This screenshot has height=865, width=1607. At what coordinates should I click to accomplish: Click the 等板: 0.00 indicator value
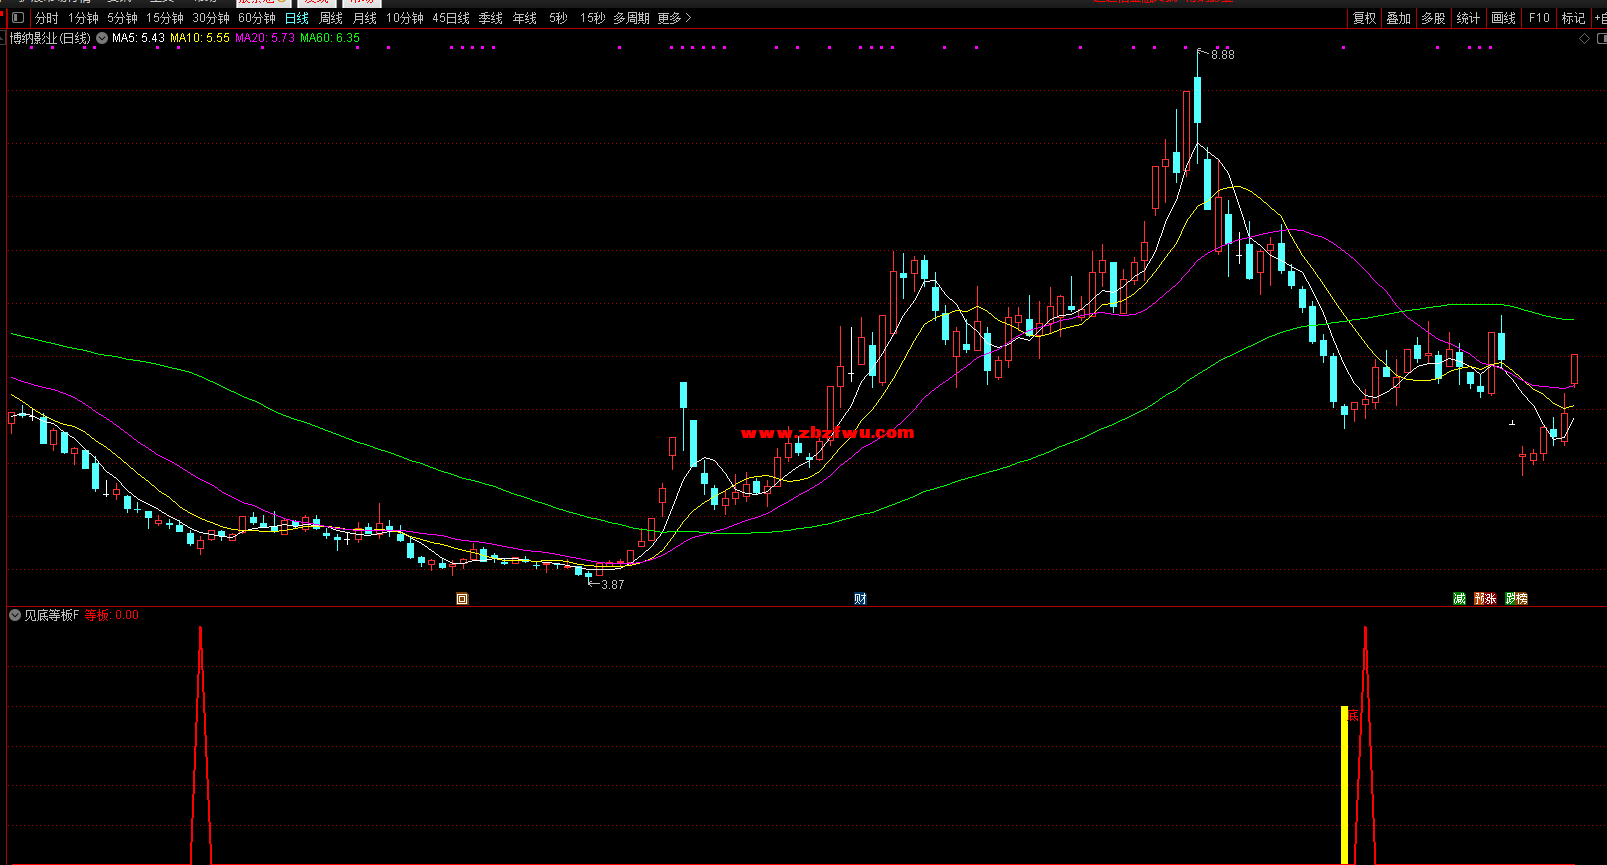click(x=112, y=615)
